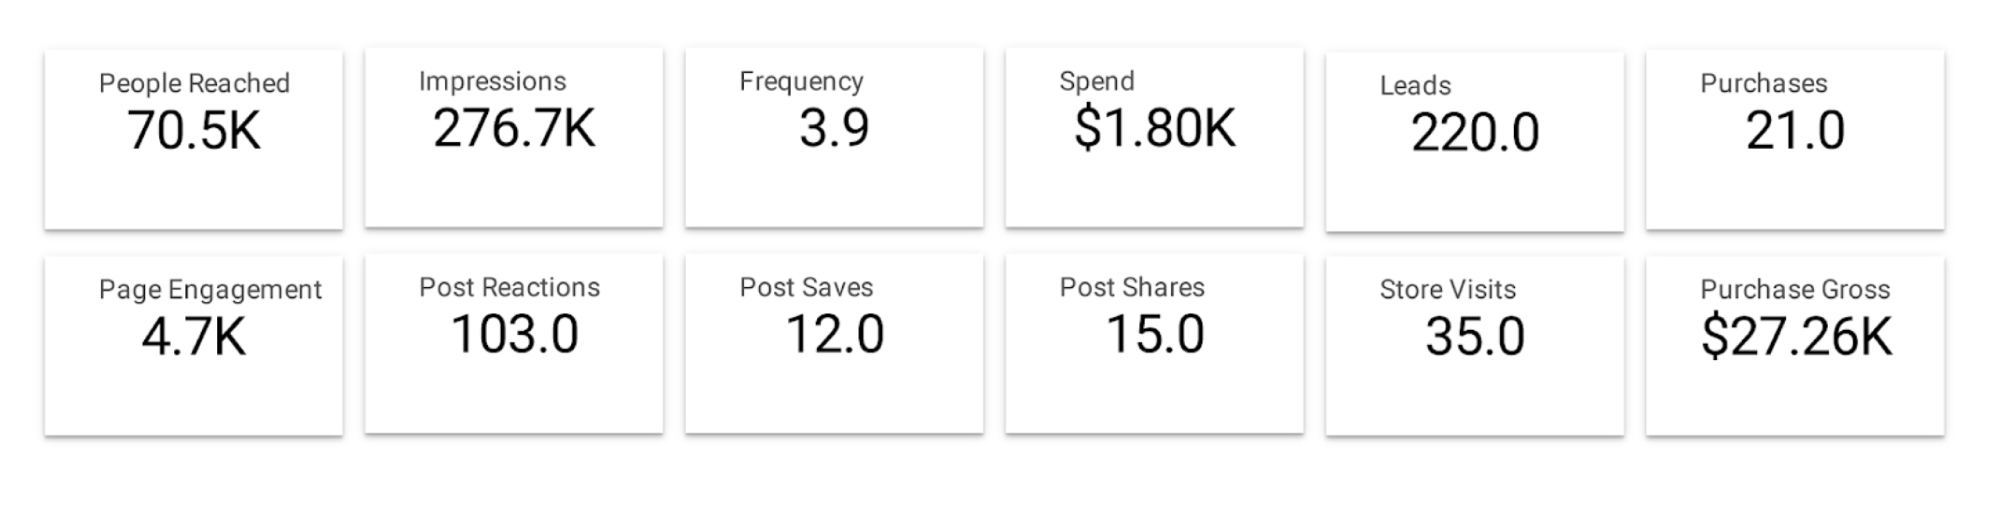Select the 3.9 frequency value

click(834, 129)
